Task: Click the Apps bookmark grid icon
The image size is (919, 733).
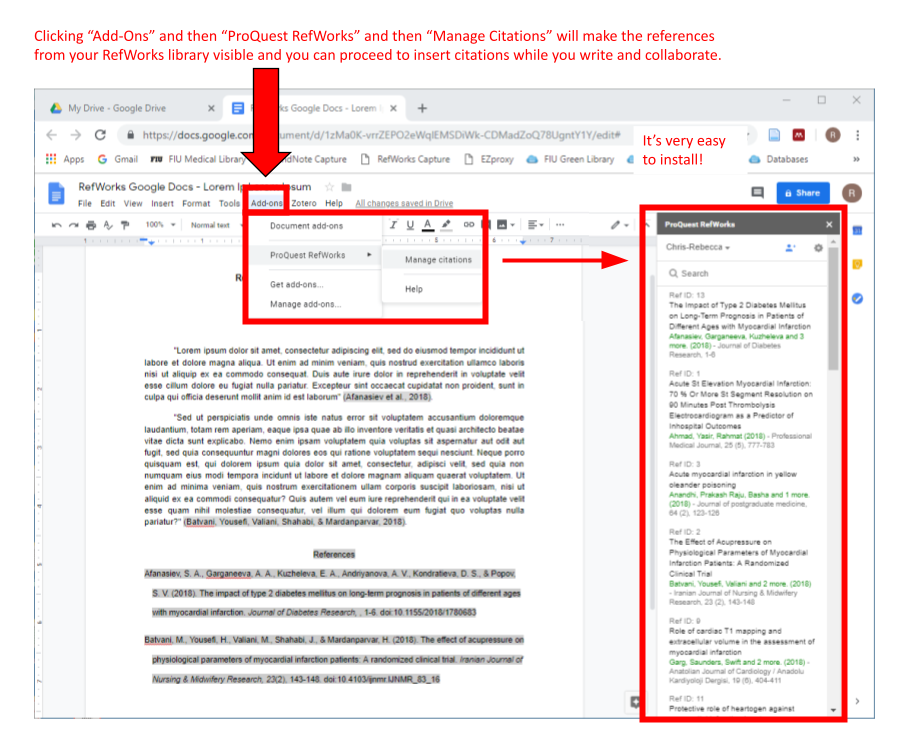Action: coord(52,159)
